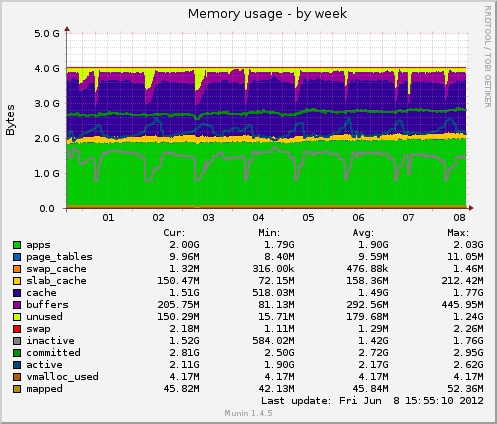Image resolution: width=497 pixels, height=424 pixels.
Task: Click the 'Munin 1.4.5' footer text
Action: pyautogui.click(x=248, y=413)
